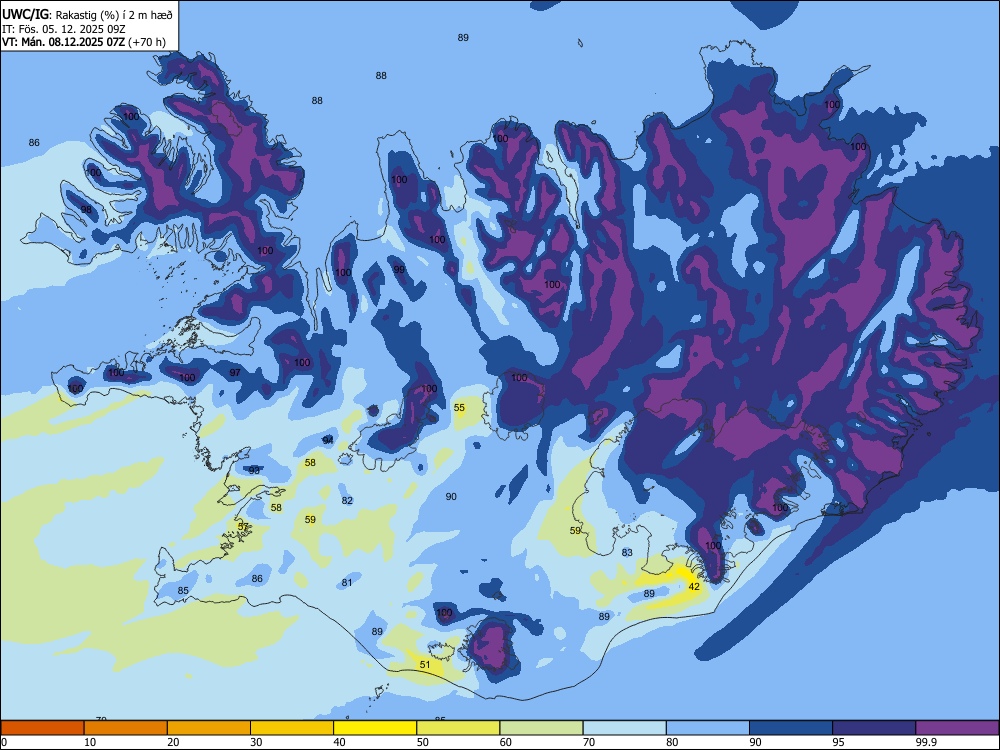Click the legend tick label 95
Screen dimensions: 1000x750
point(838,742)
